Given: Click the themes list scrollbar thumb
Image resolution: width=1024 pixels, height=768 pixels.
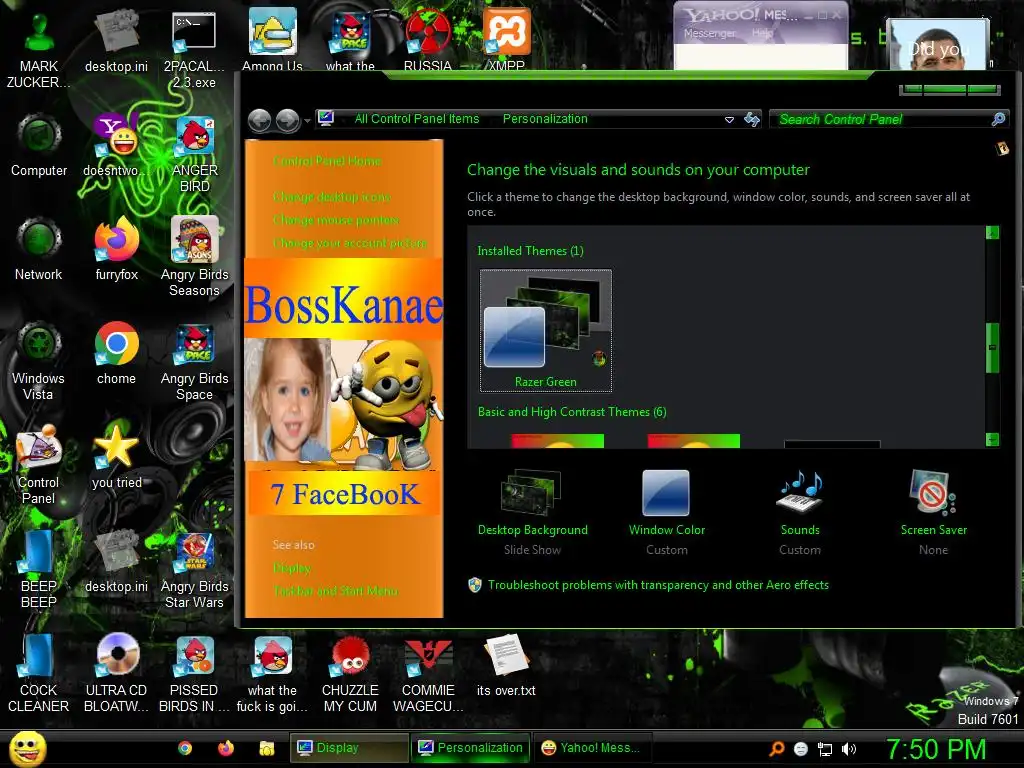Looking at the screenshot, I should [993, 347].
